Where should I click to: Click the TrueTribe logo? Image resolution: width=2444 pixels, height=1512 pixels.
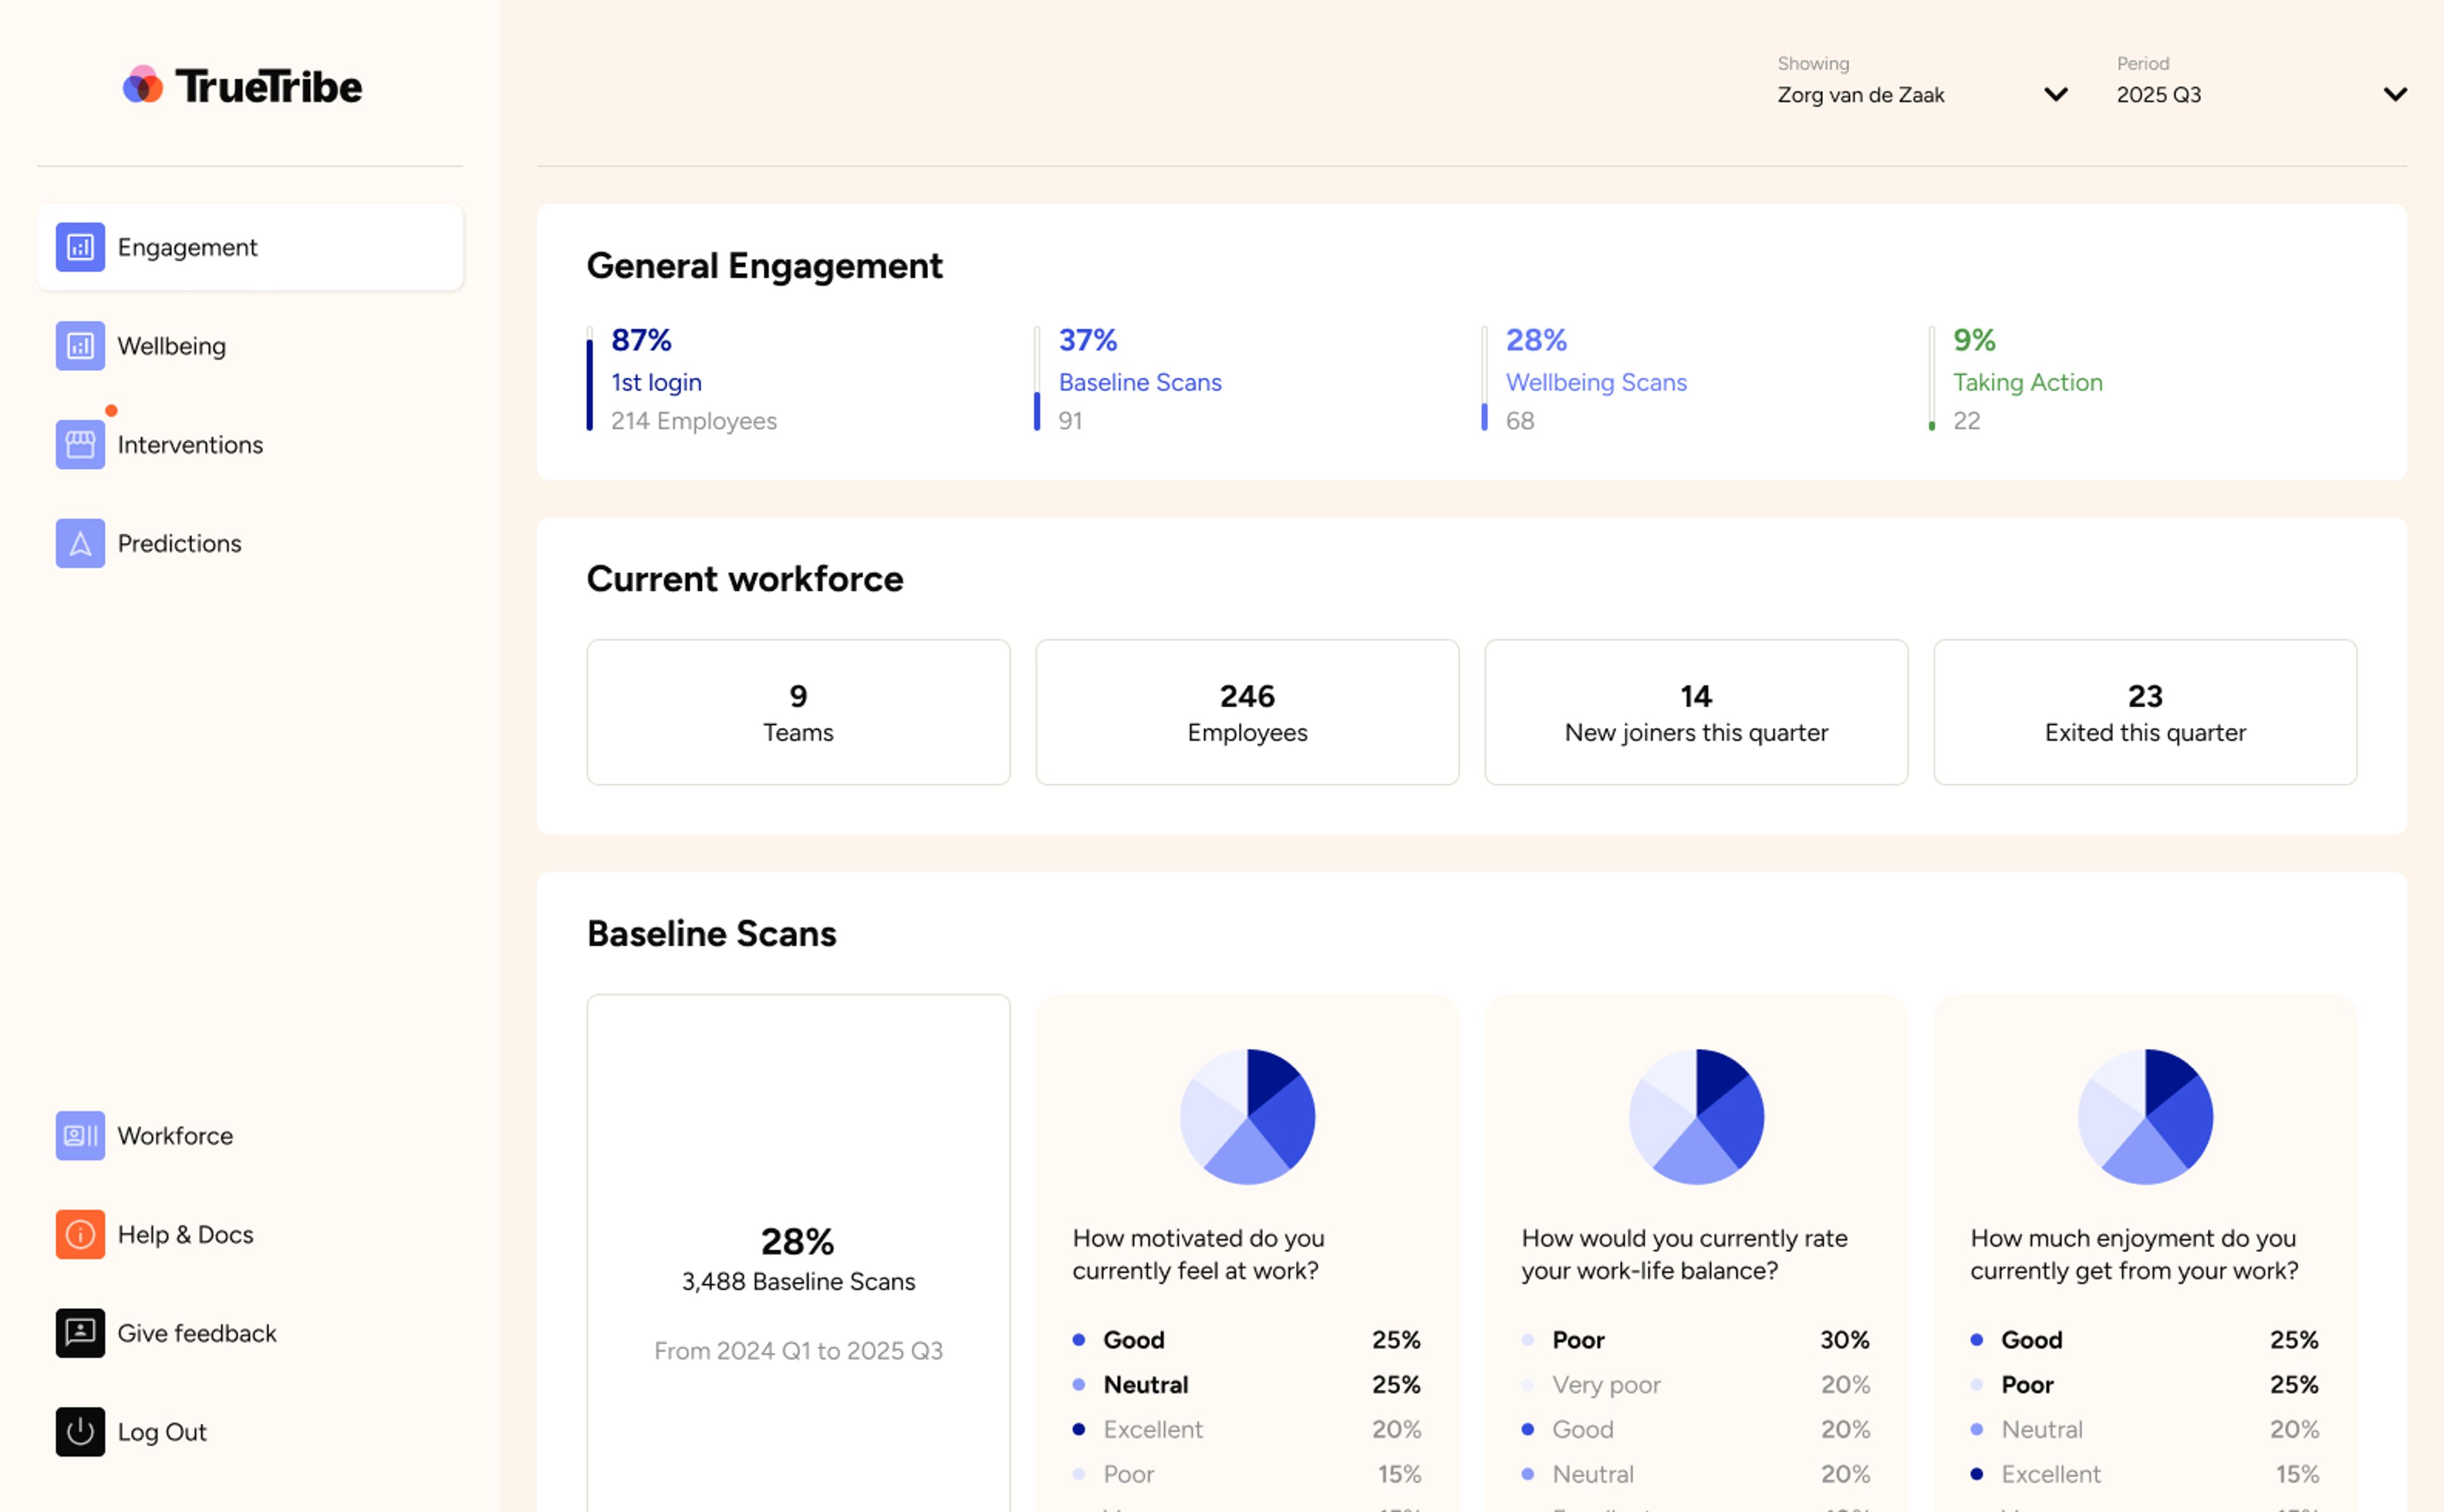[242, 86]
